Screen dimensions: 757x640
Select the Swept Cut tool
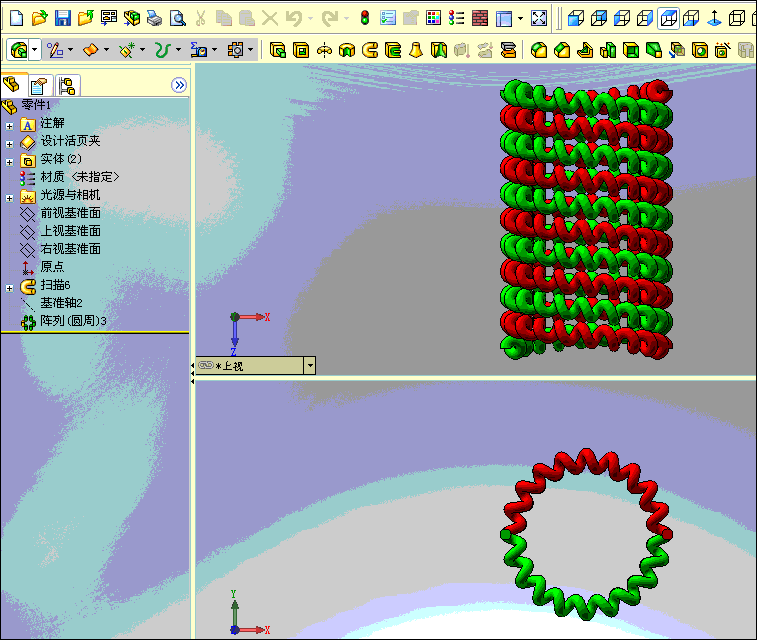click(x=393, y=50)
